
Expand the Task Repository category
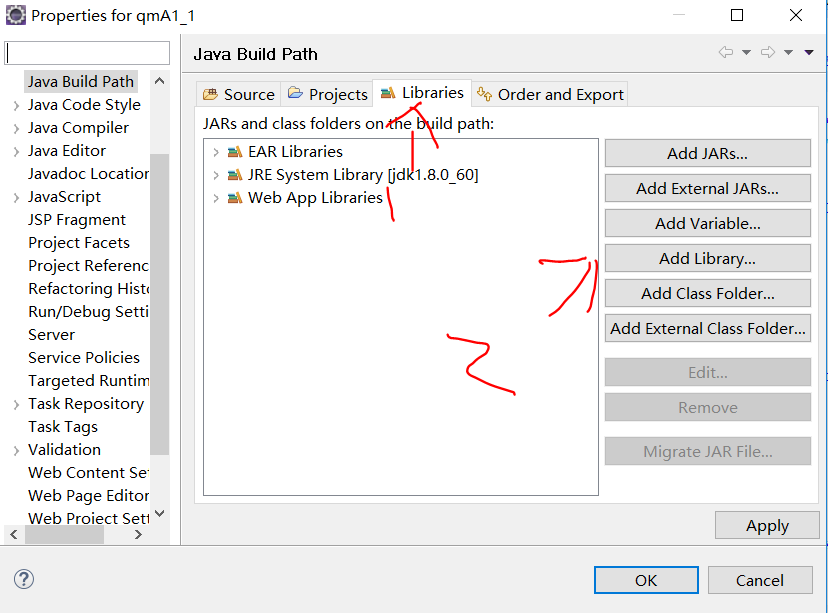click(16, 404)
